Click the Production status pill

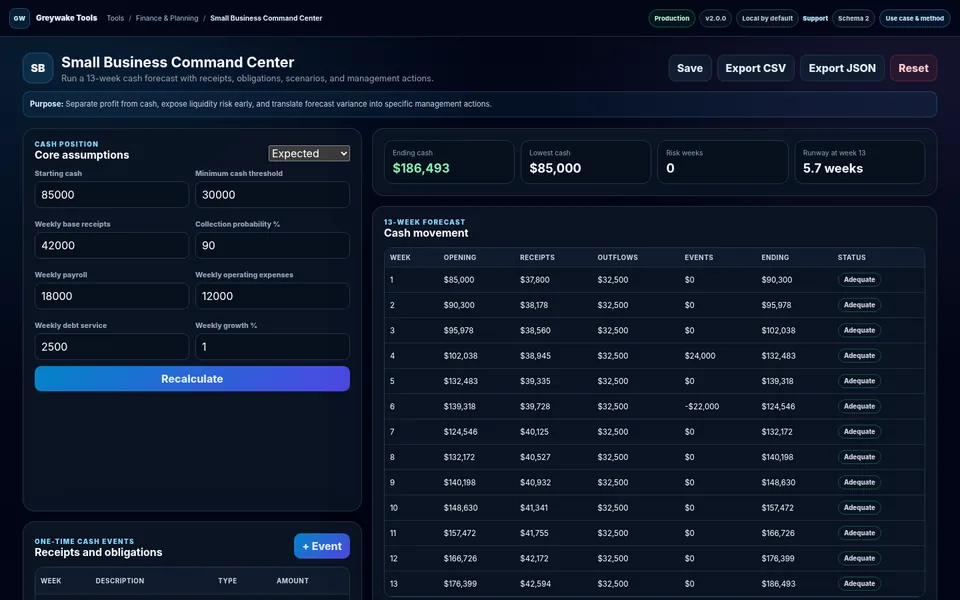[672, 18]
